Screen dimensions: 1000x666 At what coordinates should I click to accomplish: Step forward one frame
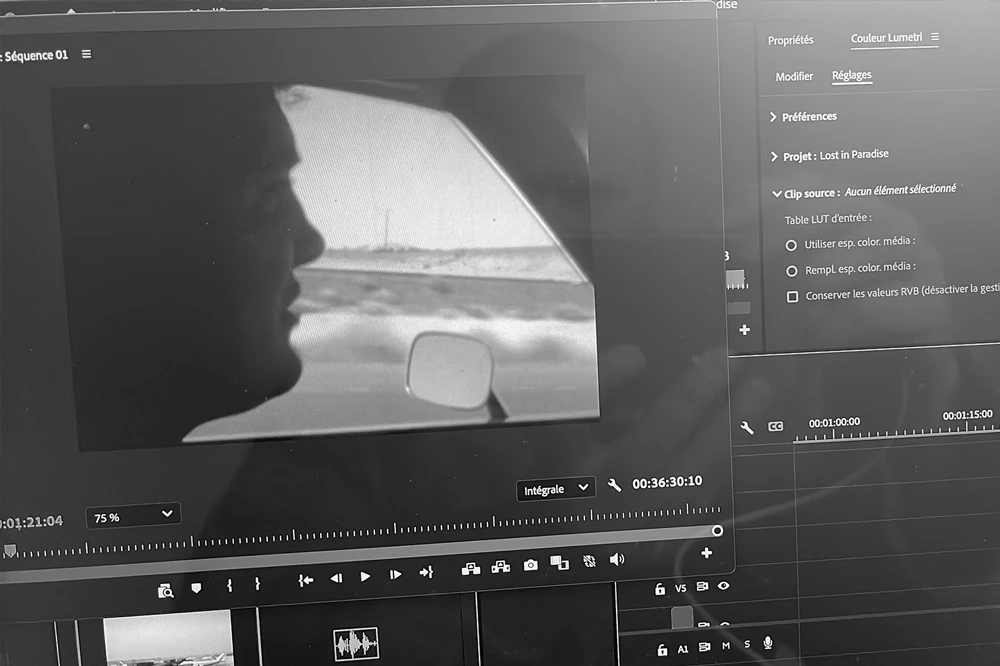pos(395,575)
